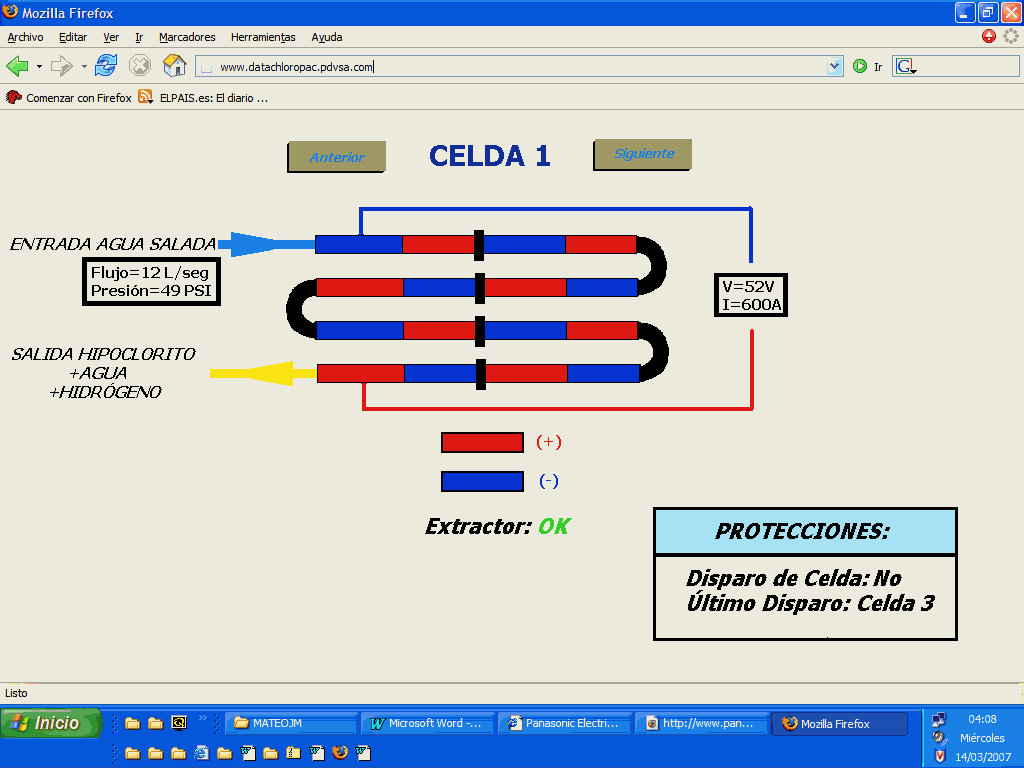Click the Inicio start button

(51, 723)
